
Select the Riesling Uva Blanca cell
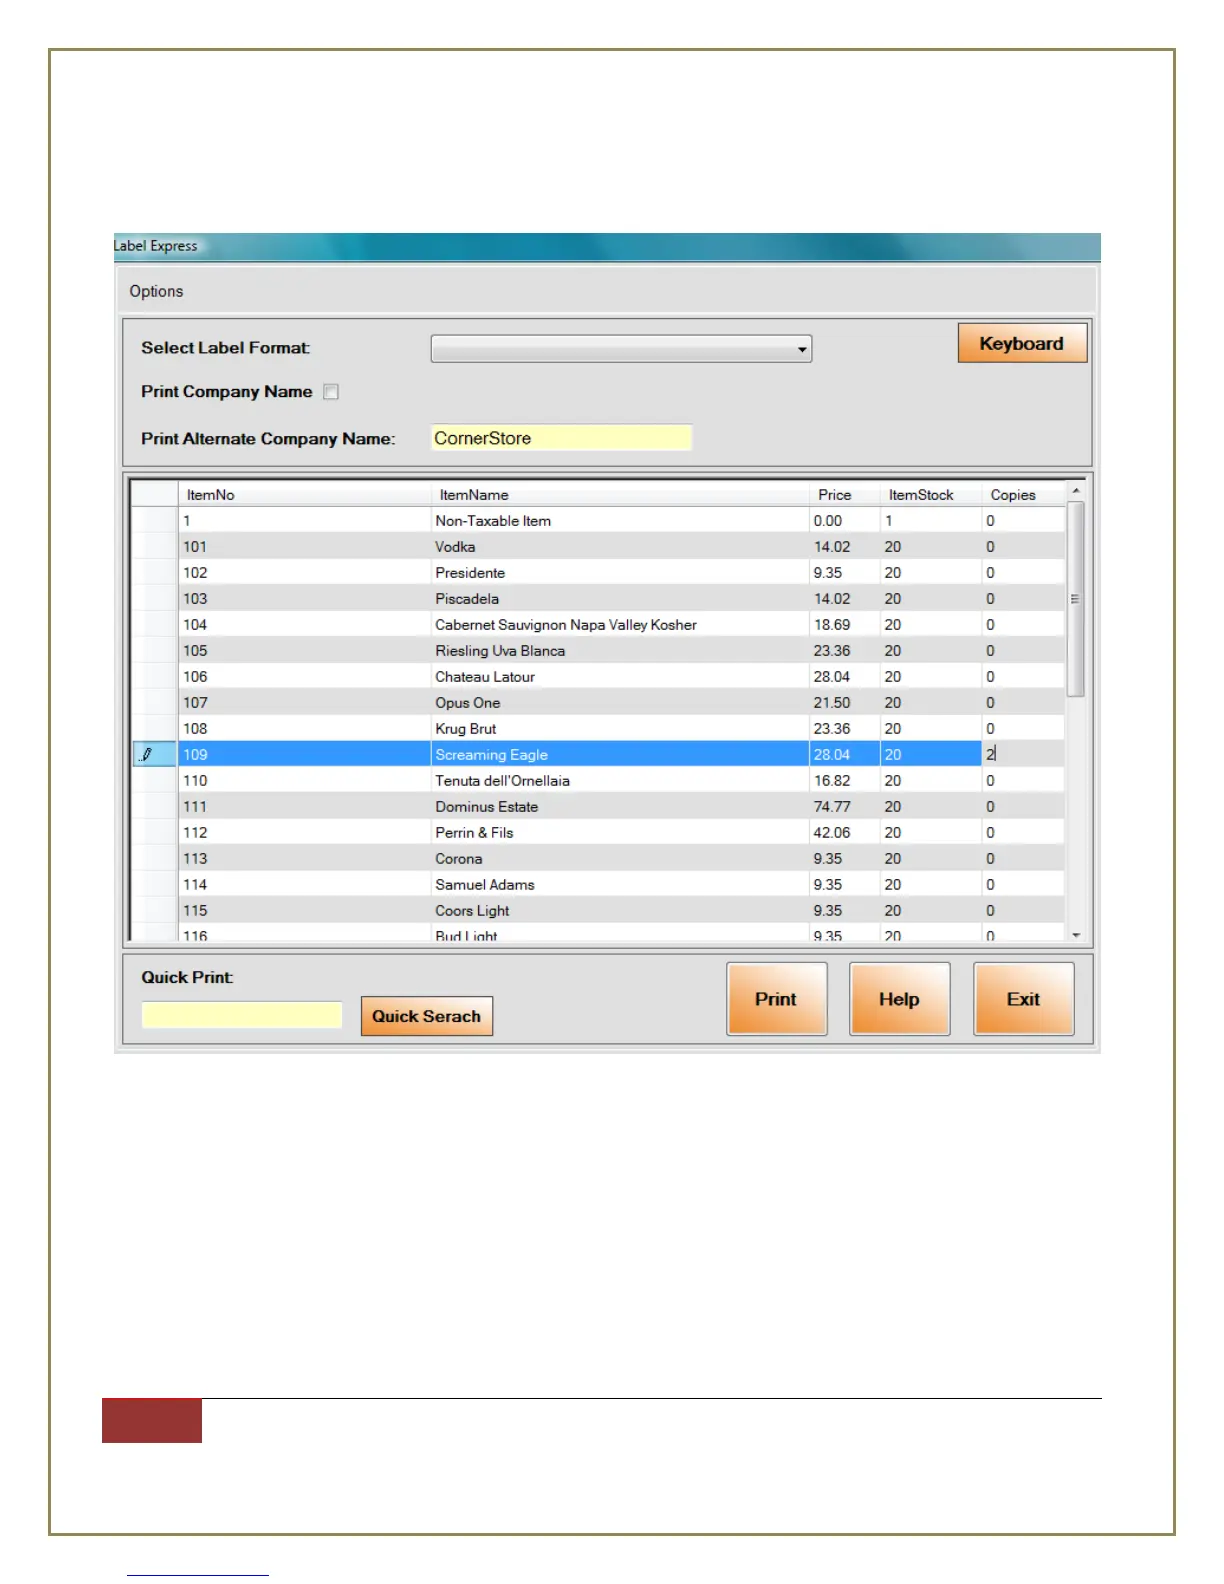click(x=620, y=651)
